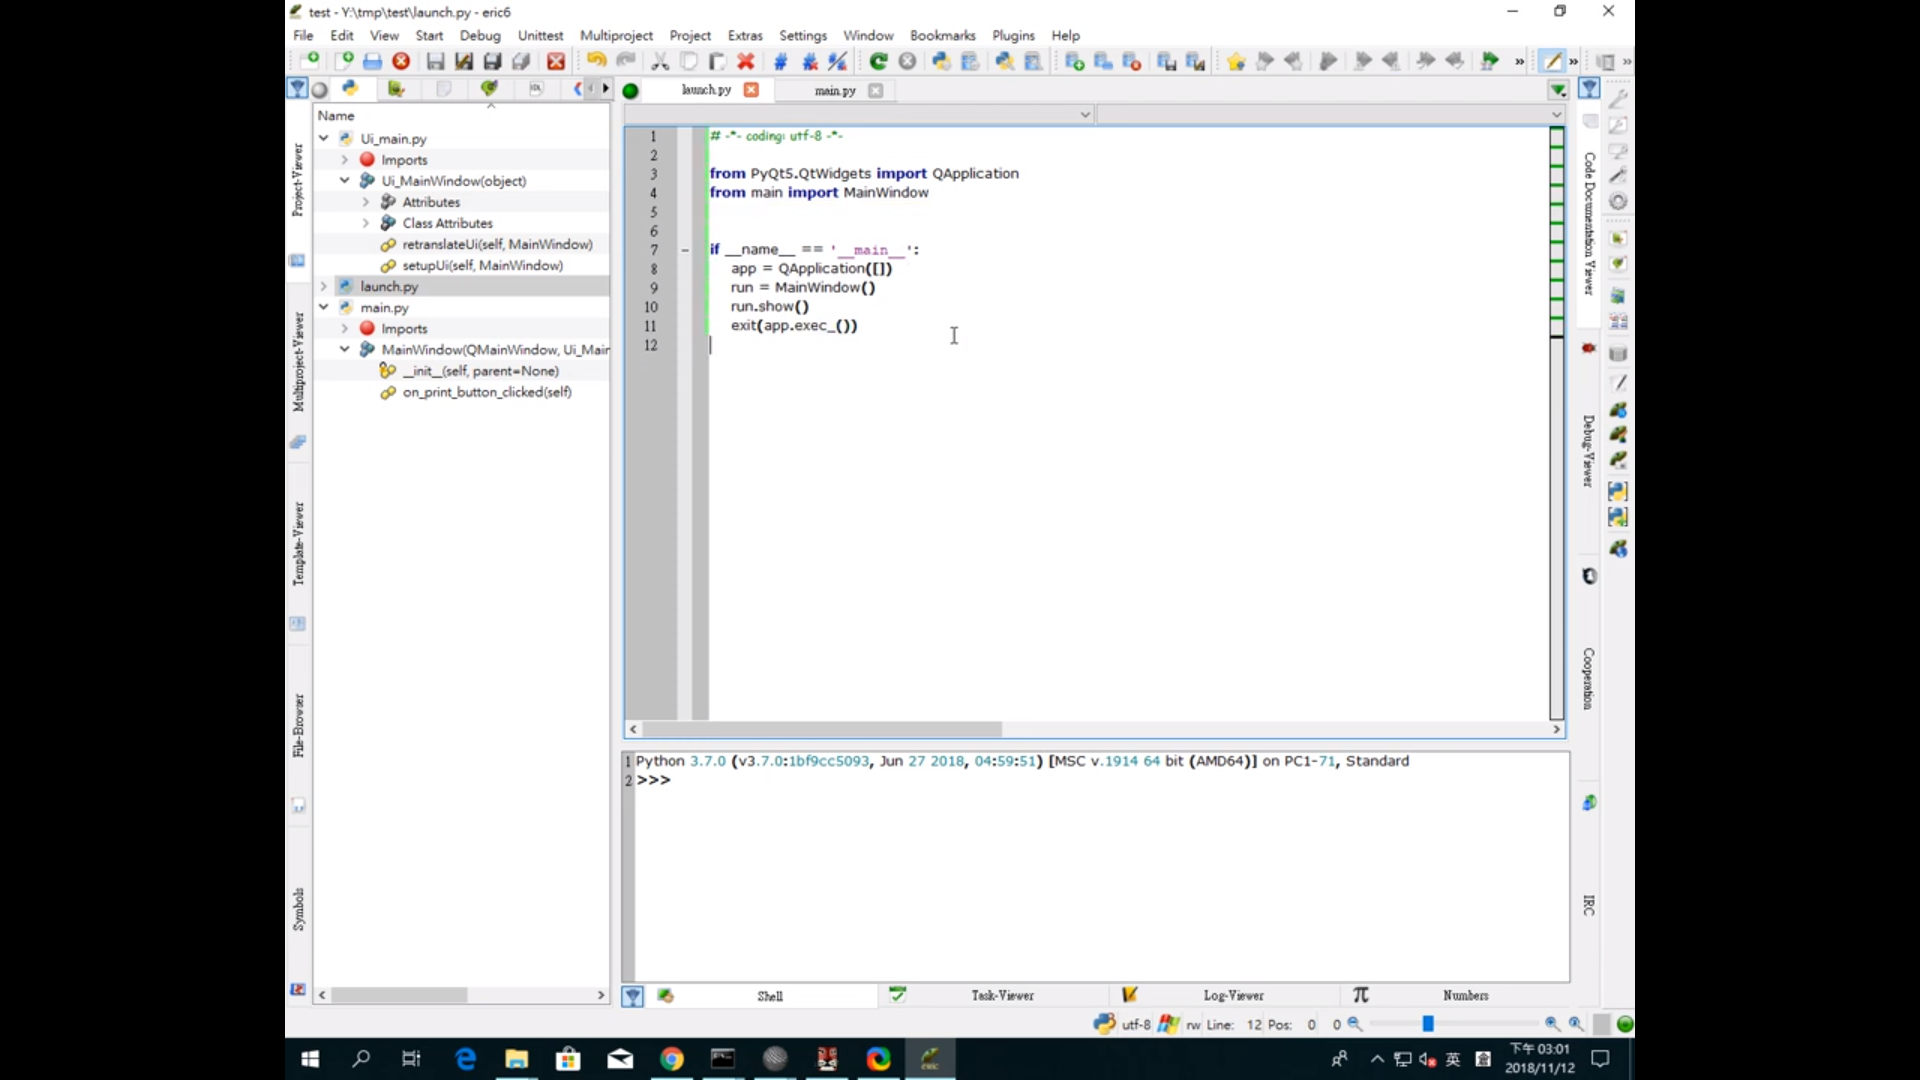Click the green status LED in status bar
1920x1080 pixels.
(x=1625, y=1024)
